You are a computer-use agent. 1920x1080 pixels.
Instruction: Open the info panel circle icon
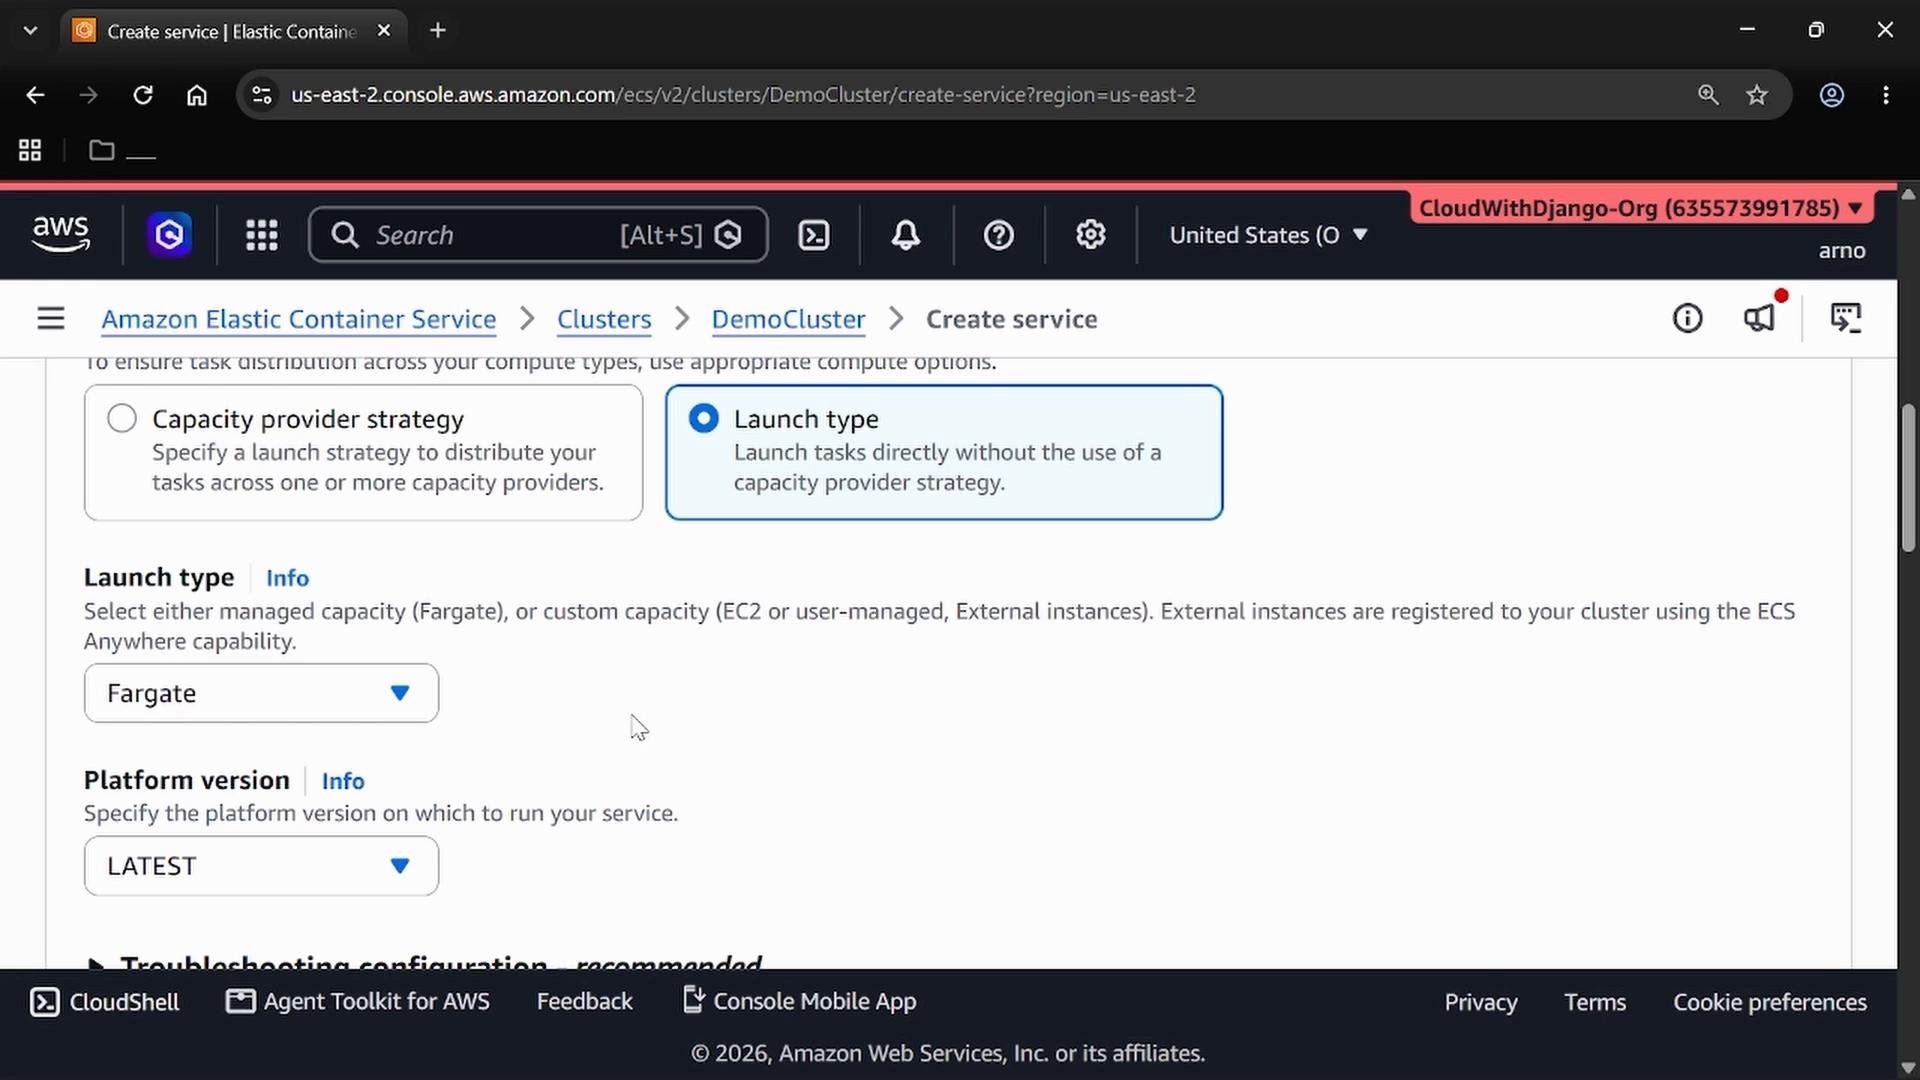[1687, 319]
